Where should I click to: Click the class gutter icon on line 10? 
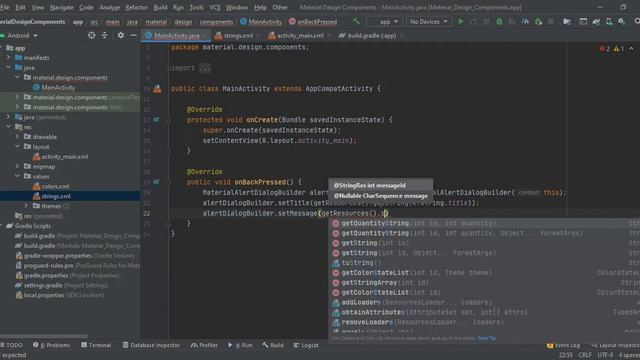tap(157, 89)
